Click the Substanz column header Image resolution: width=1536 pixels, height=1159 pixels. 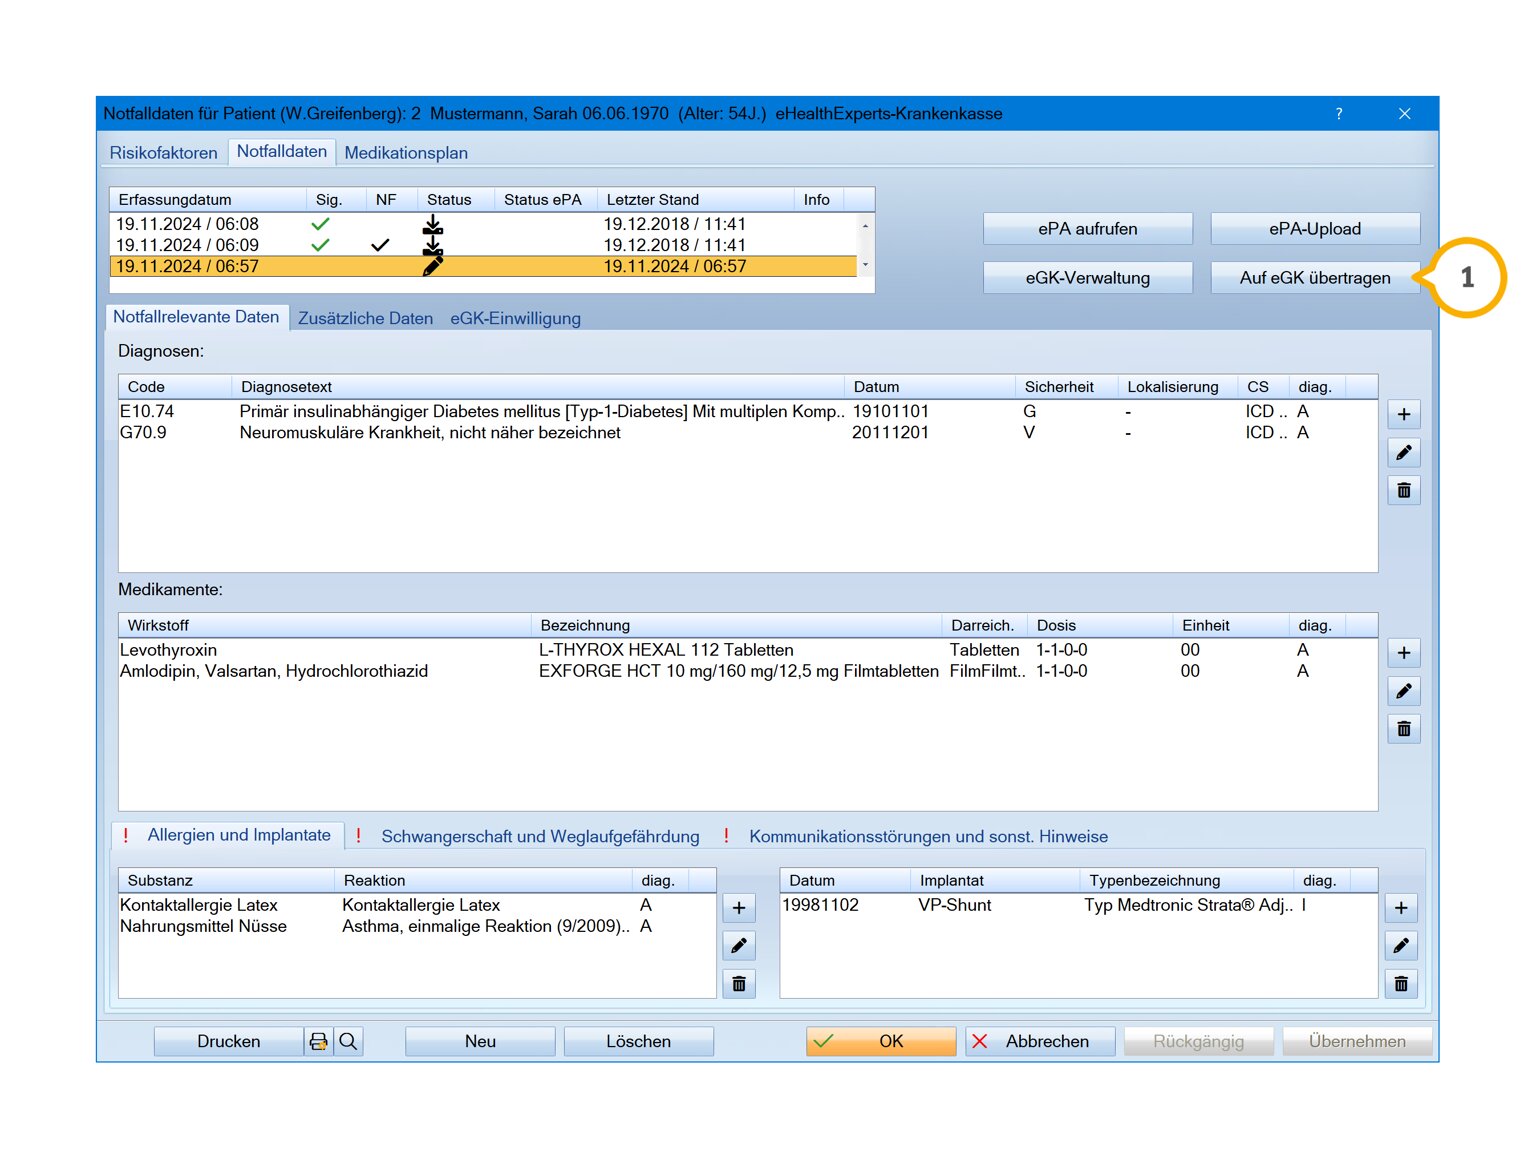pyautogui.click(x=226, y=880)
